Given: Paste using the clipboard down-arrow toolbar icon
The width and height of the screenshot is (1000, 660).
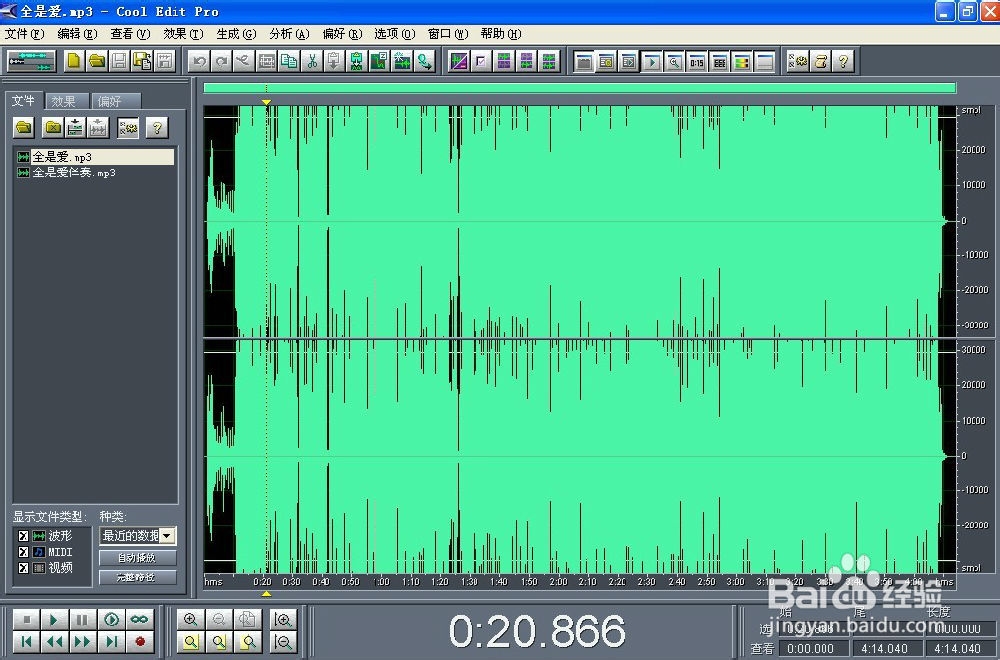Looking at the screenshot, I should tap(334, 61).
